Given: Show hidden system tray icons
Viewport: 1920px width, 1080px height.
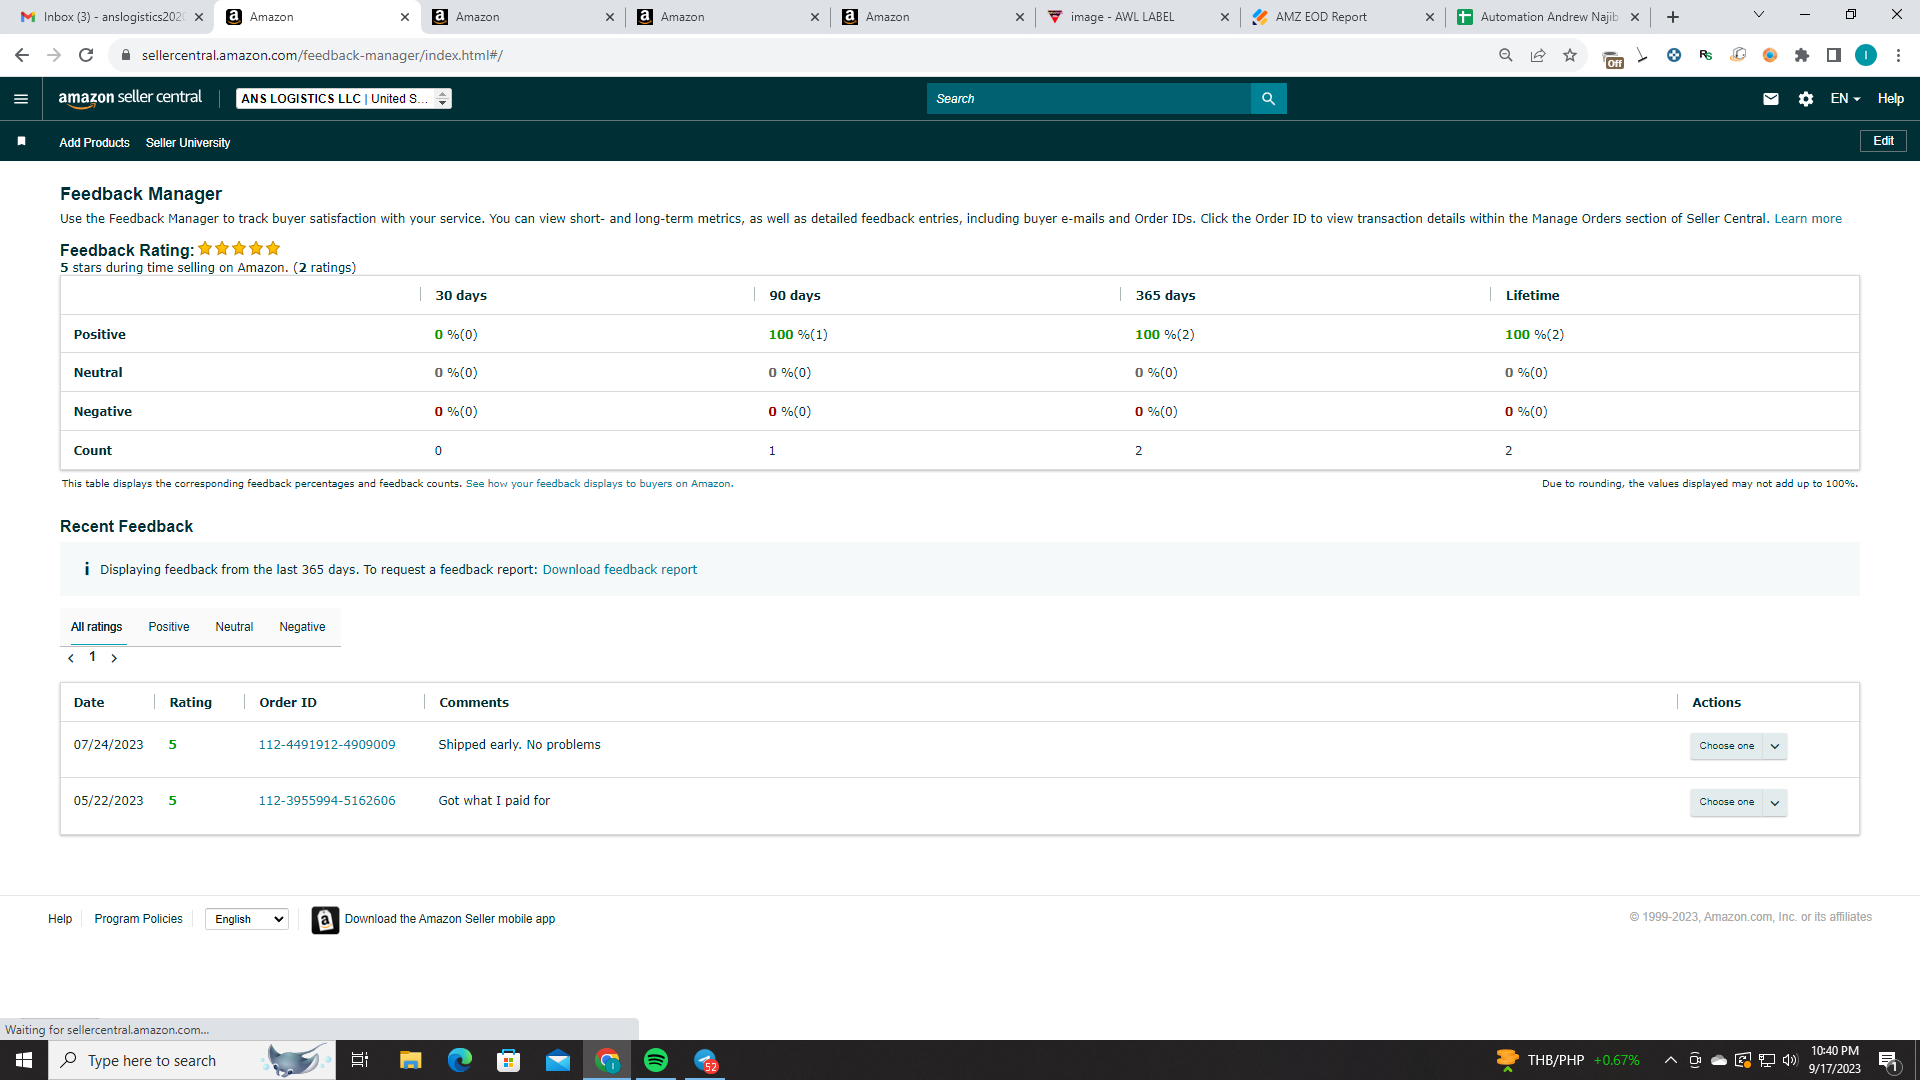Looking at the screenshot, I should [1670, 1060].
